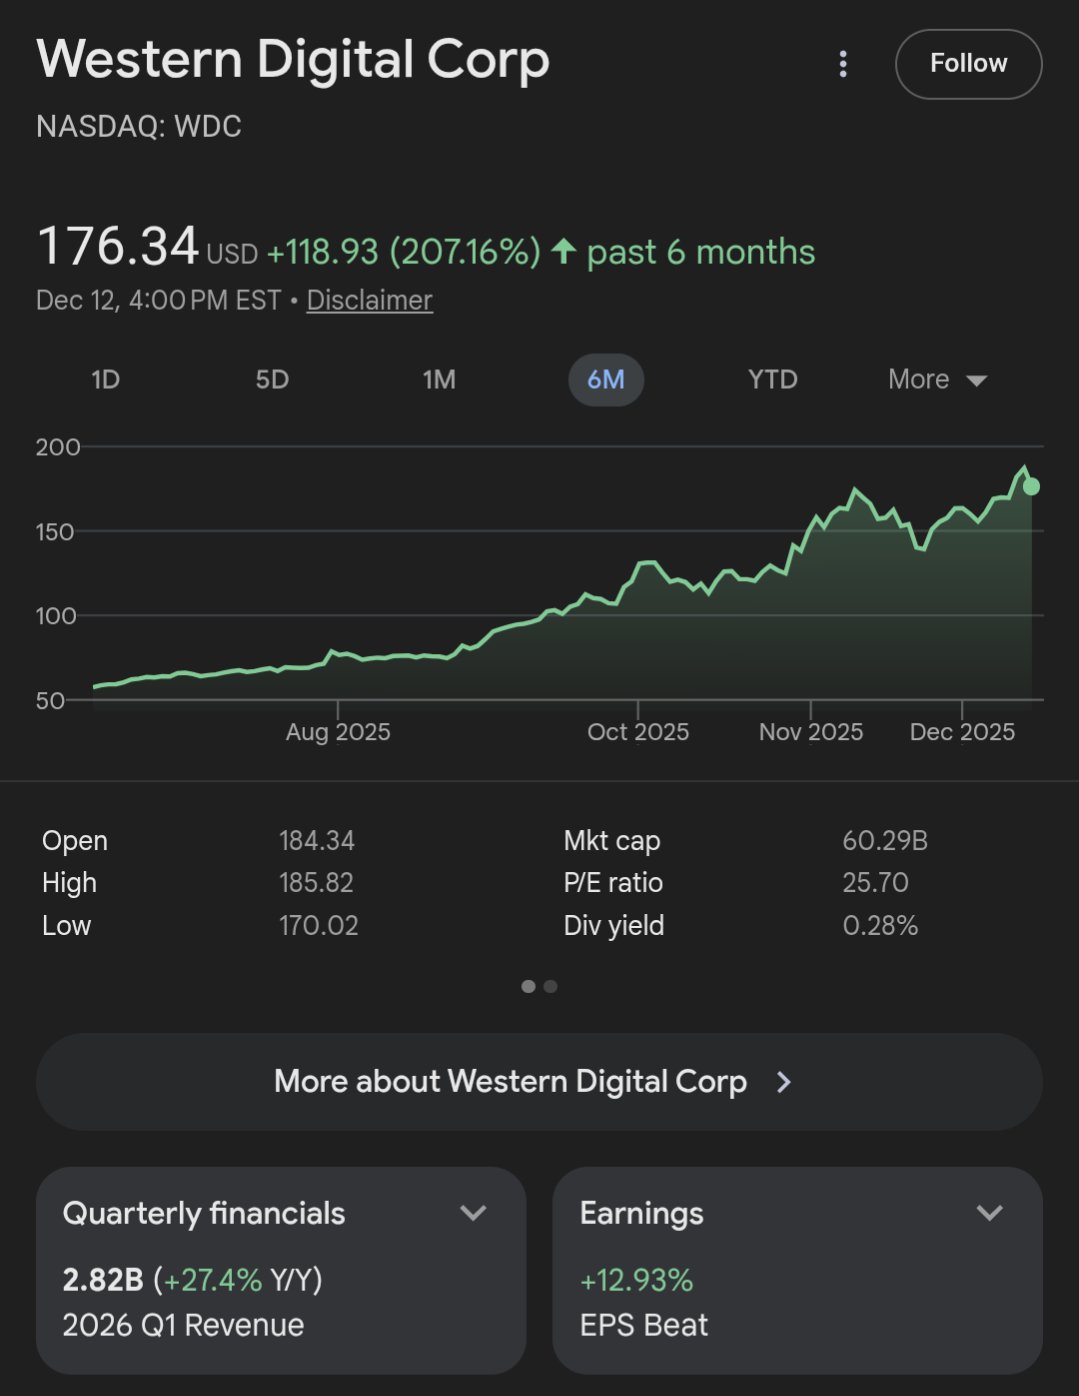1079x1396 pixels.
Task: Expand the Earnings card chevron
Action: pyautogui.click(x=989, y=1213)
